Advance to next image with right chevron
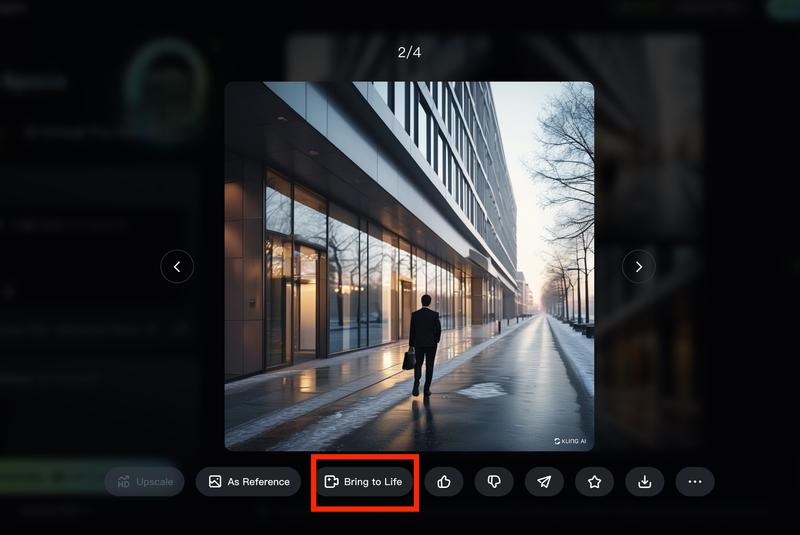The image size is (800, 535). pos(639,266)
